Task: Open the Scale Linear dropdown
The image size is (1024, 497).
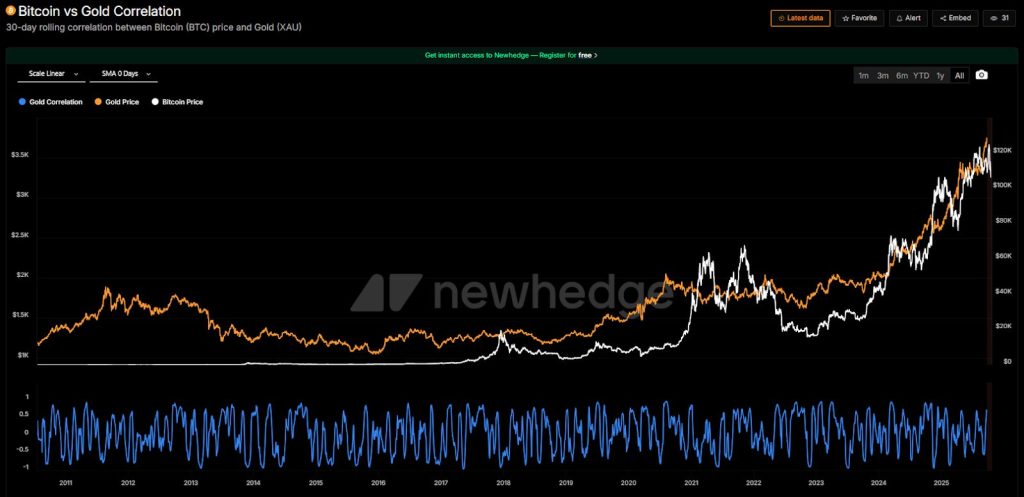Action: [51, 74]
